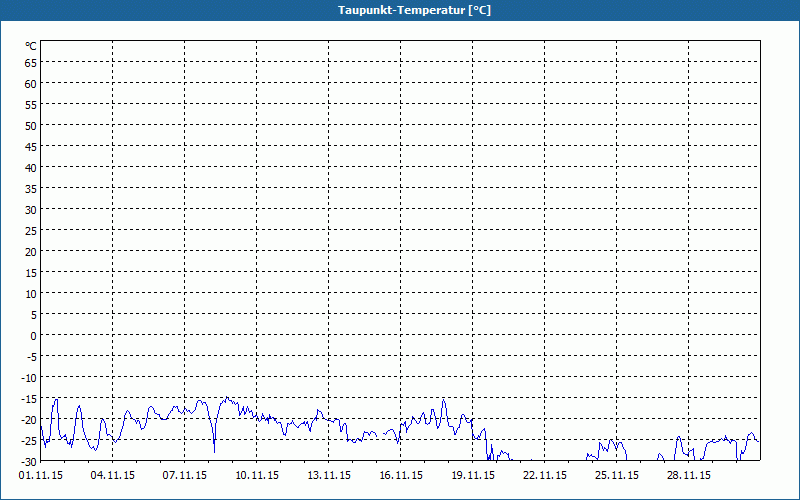Viewport: 800px width, 500px height.
Task: Select the 35 tick label on y-axis
Action: coord(31,188)
